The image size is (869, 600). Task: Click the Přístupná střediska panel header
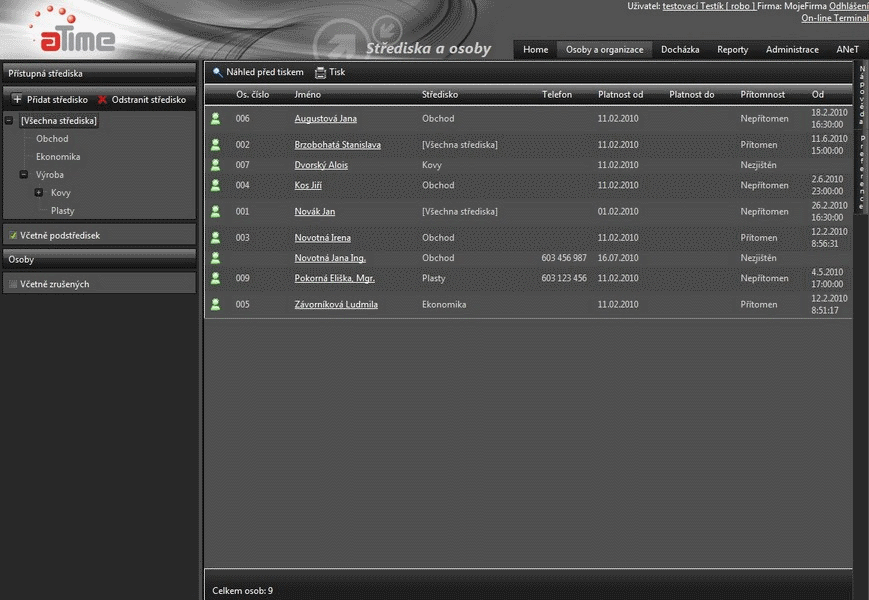100,73
